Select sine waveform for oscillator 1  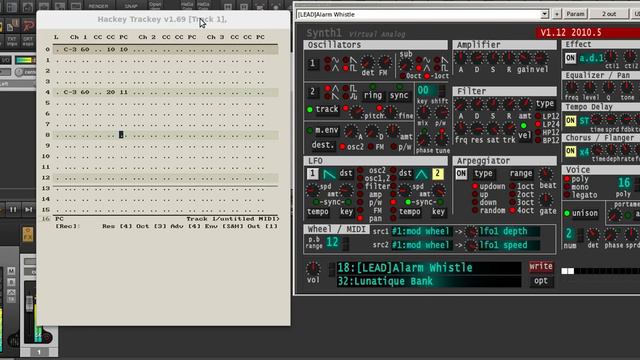tap(328, 60)
